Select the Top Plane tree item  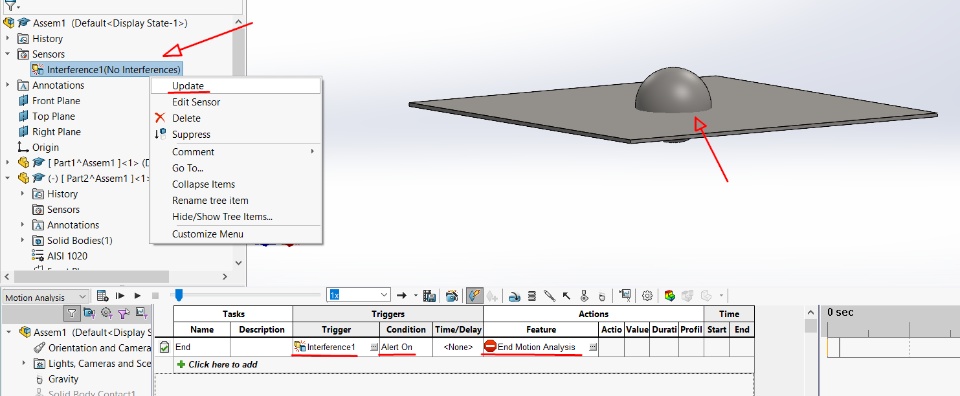pos(48,116)
